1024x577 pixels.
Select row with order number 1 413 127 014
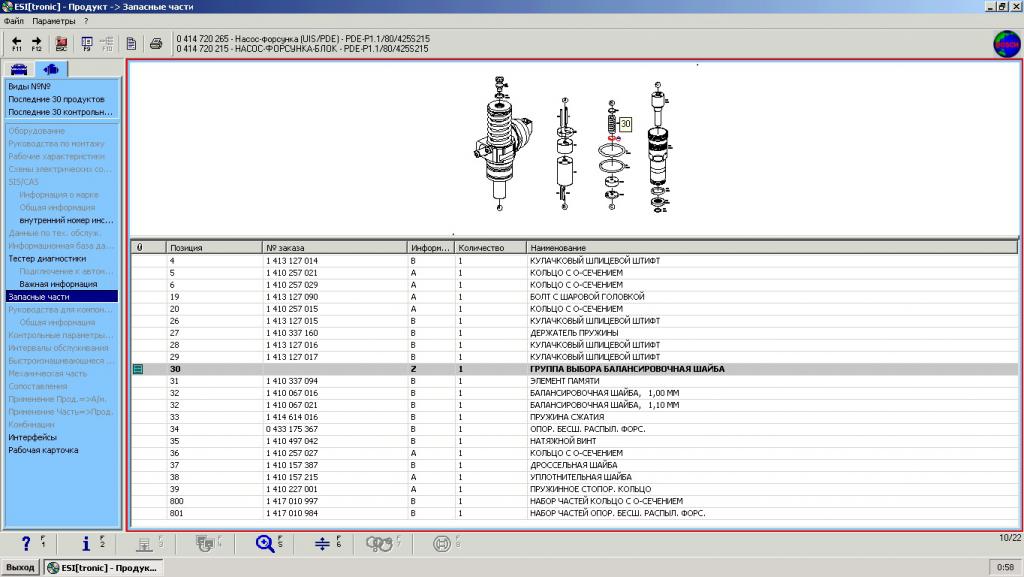pos(574,261)
